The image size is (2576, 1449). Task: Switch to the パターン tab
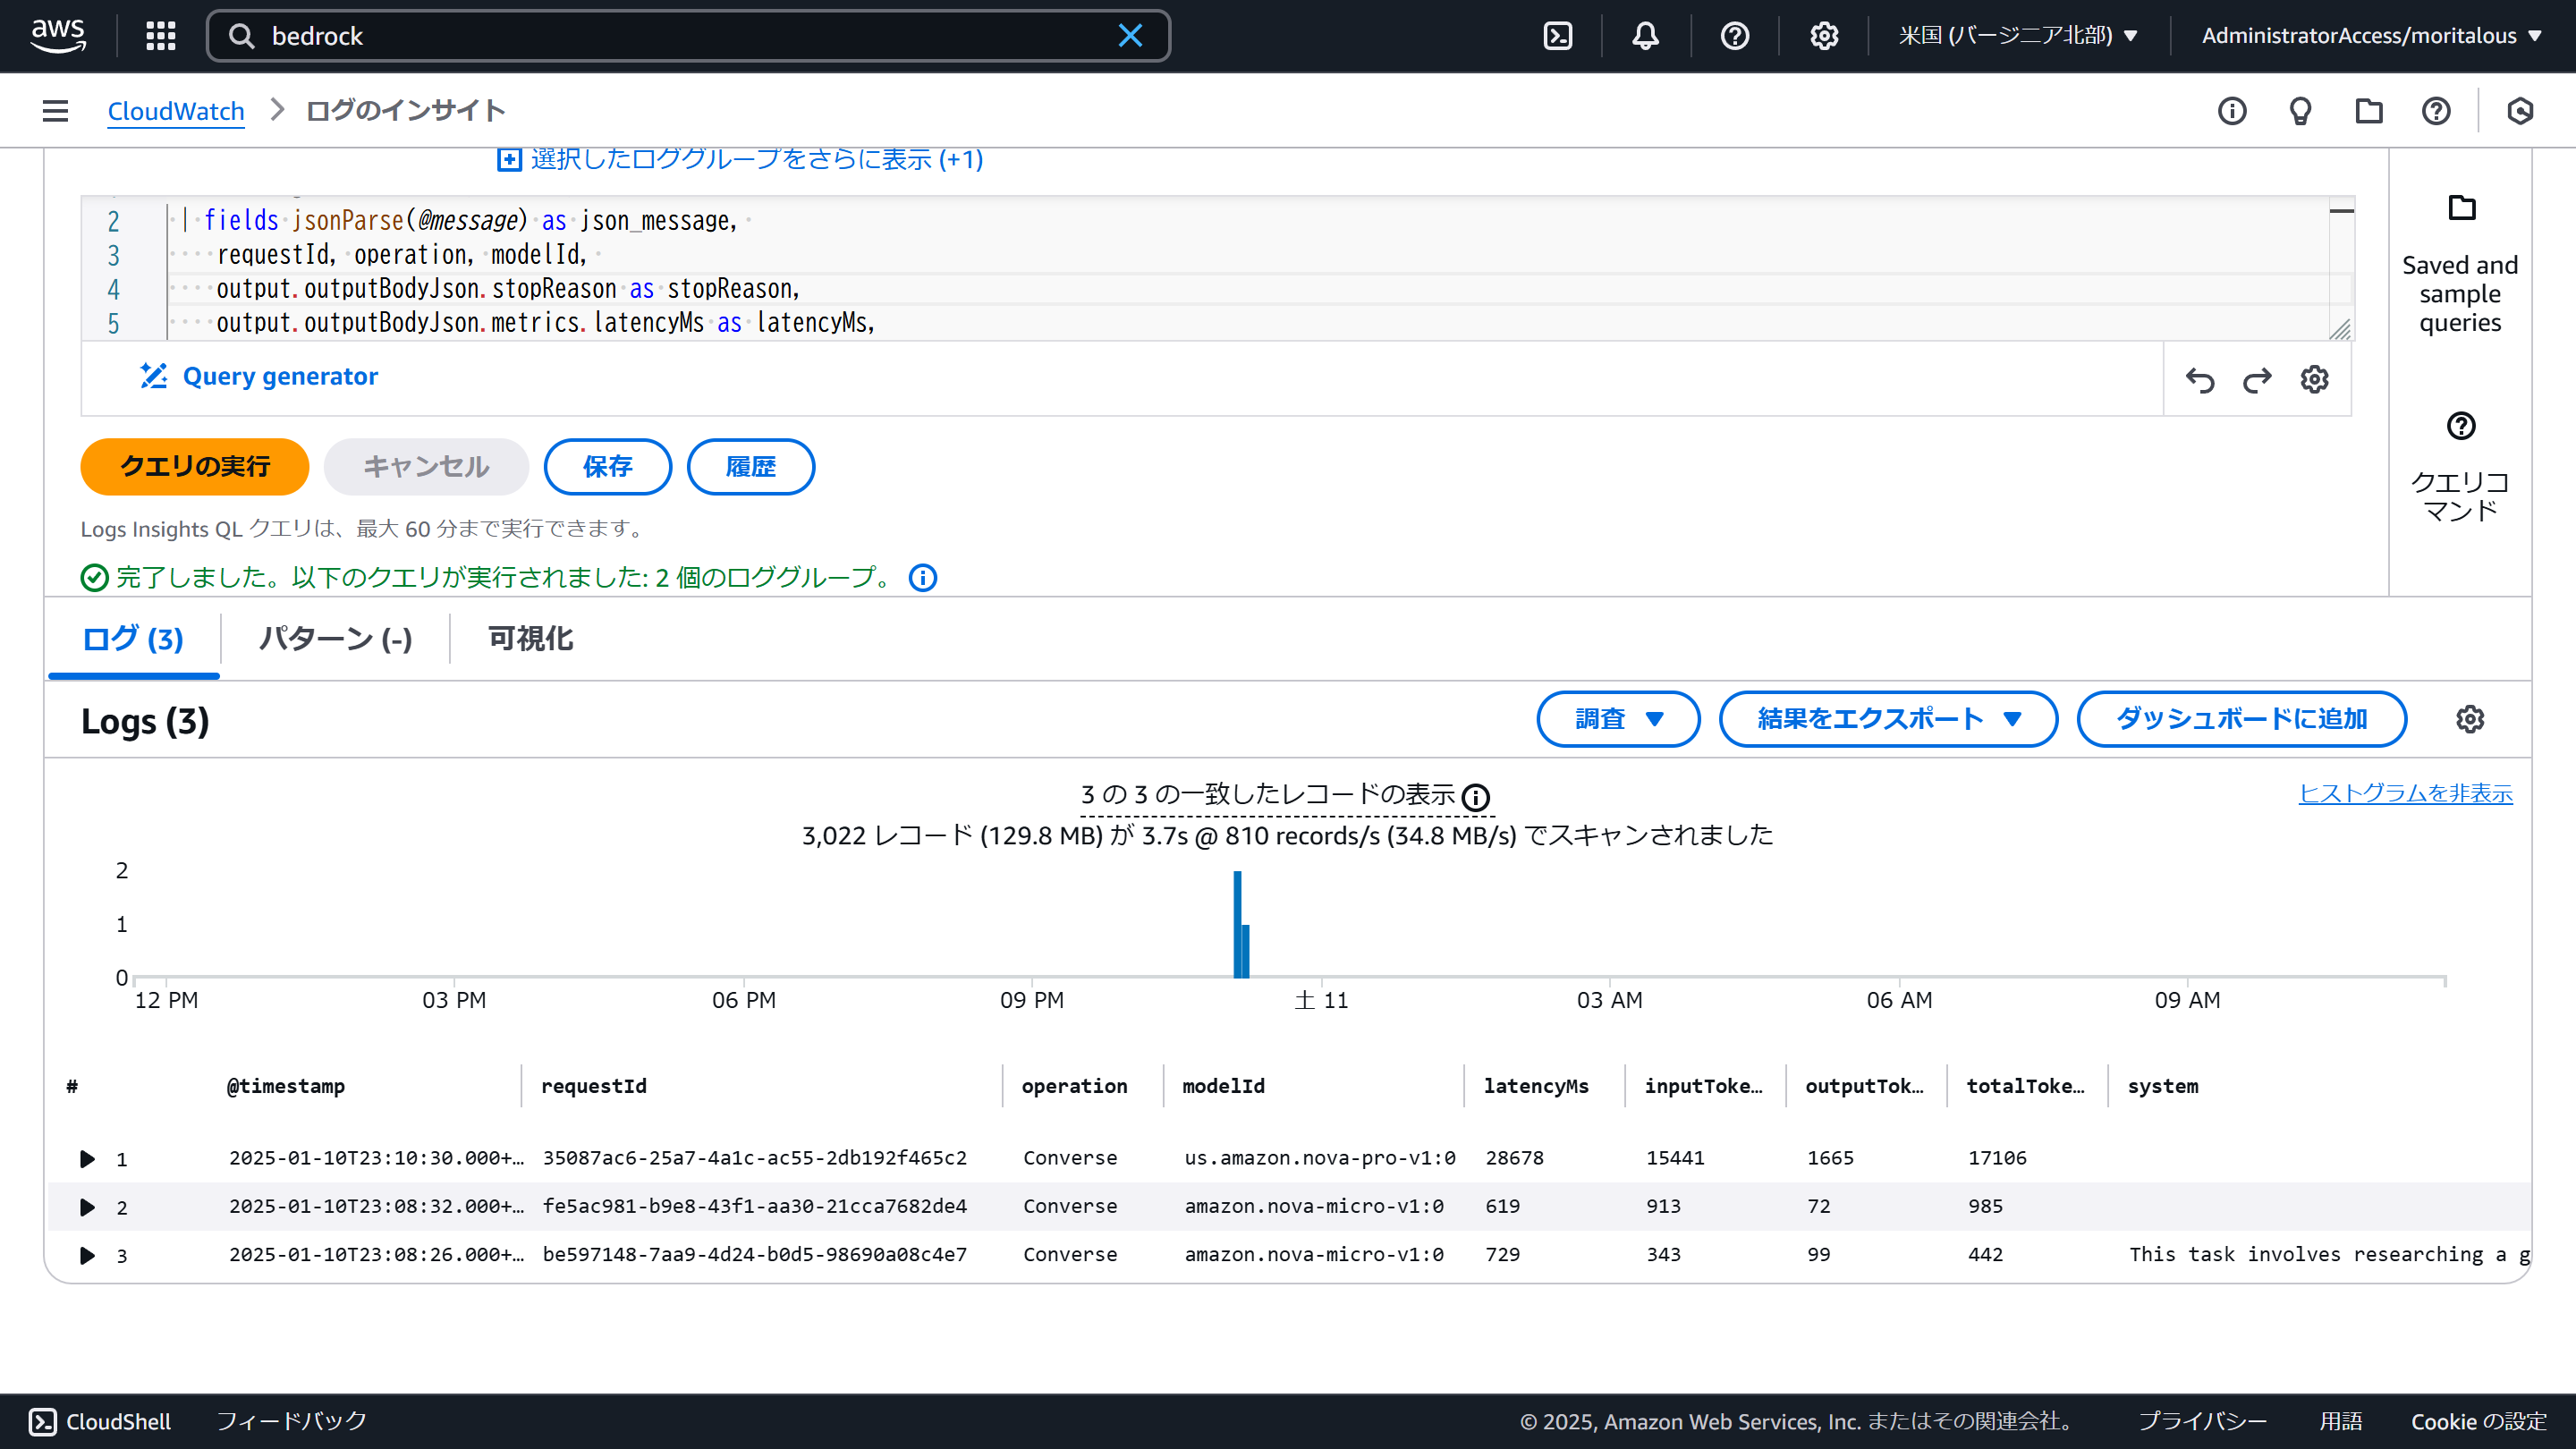[335, 639]
